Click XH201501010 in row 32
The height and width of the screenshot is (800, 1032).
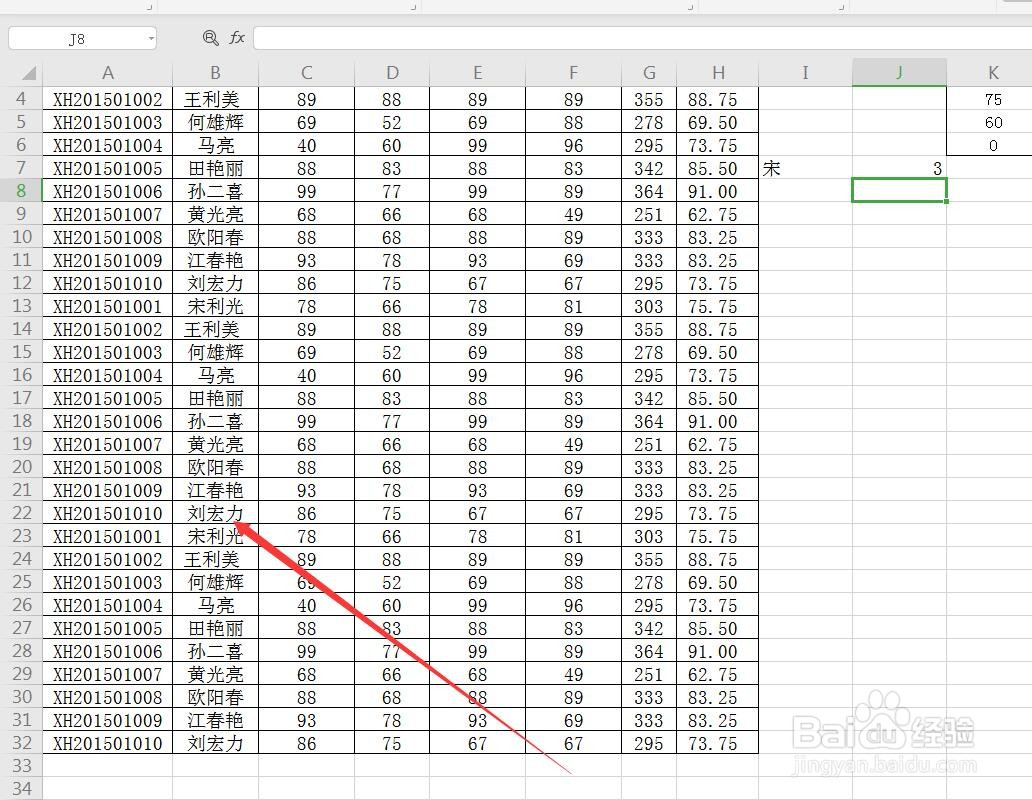coord(108,743)
